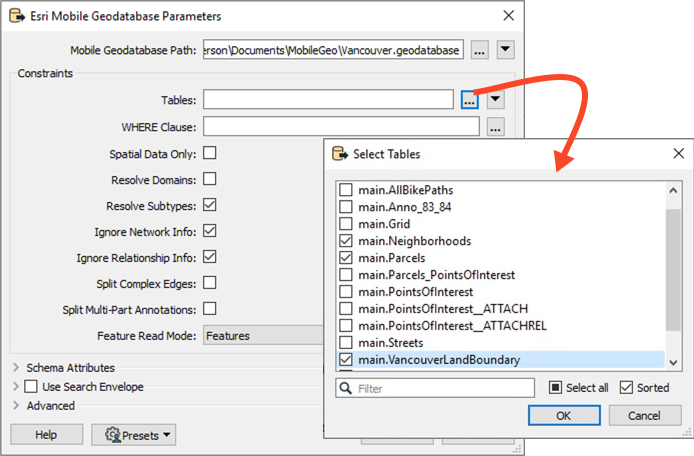Open Mobile Geodatabase Path dropdown arrow
This screenshot has width=694, height=456.
pyautogui.click(x=505, y=50)
